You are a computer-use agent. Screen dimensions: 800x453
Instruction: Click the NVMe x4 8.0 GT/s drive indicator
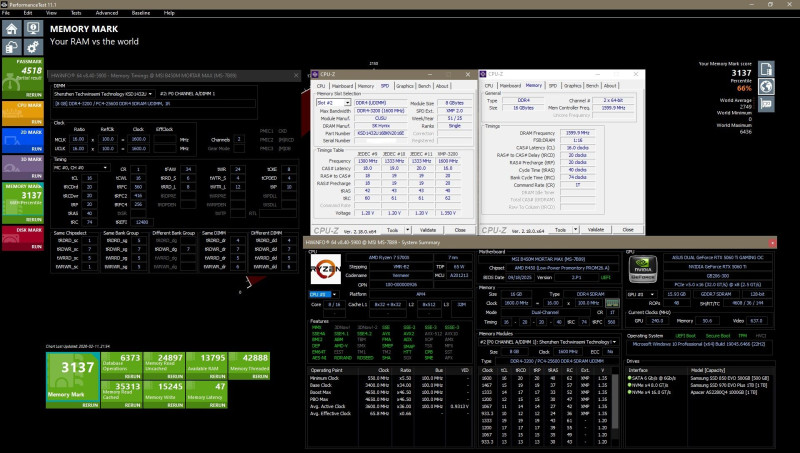coord(630,385)
